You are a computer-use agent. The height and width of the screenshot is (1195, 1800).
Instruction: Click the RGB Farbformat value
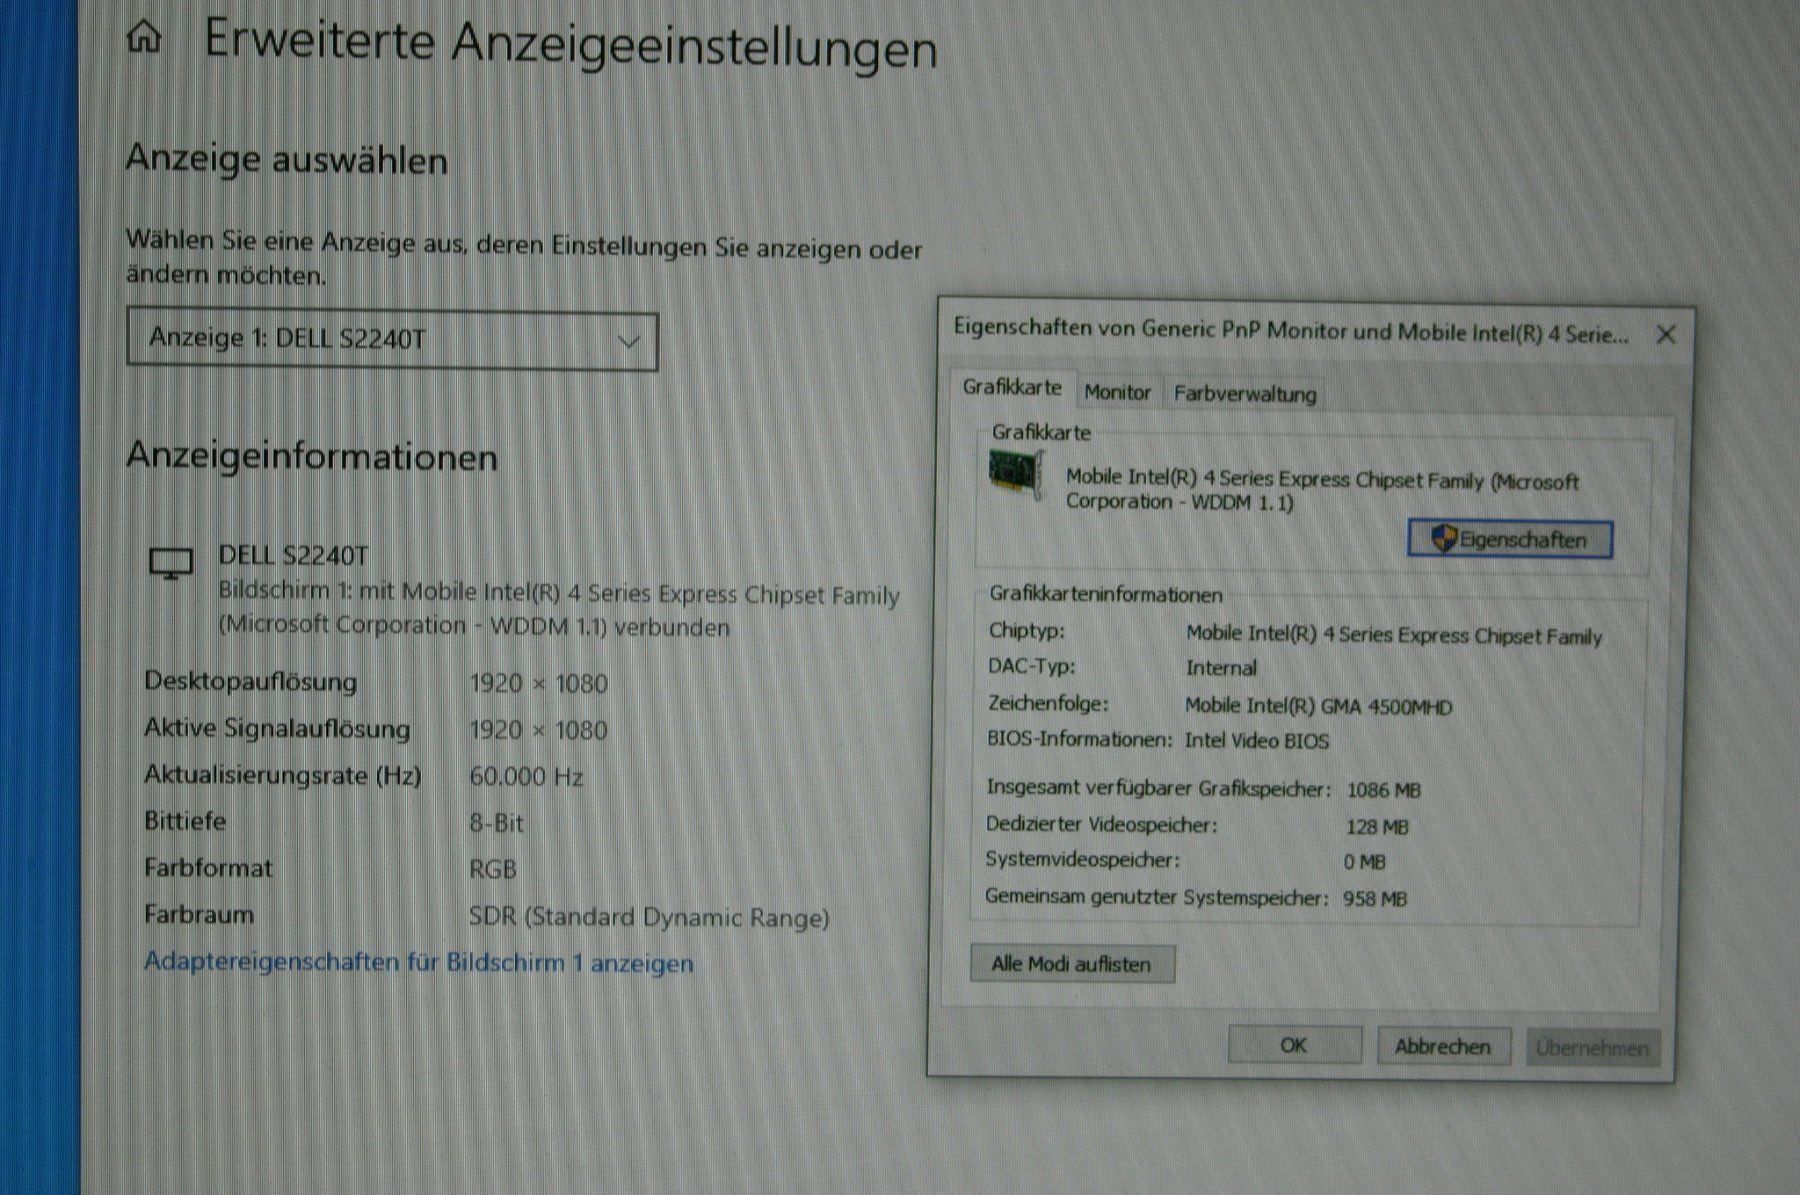coord(493,869)
